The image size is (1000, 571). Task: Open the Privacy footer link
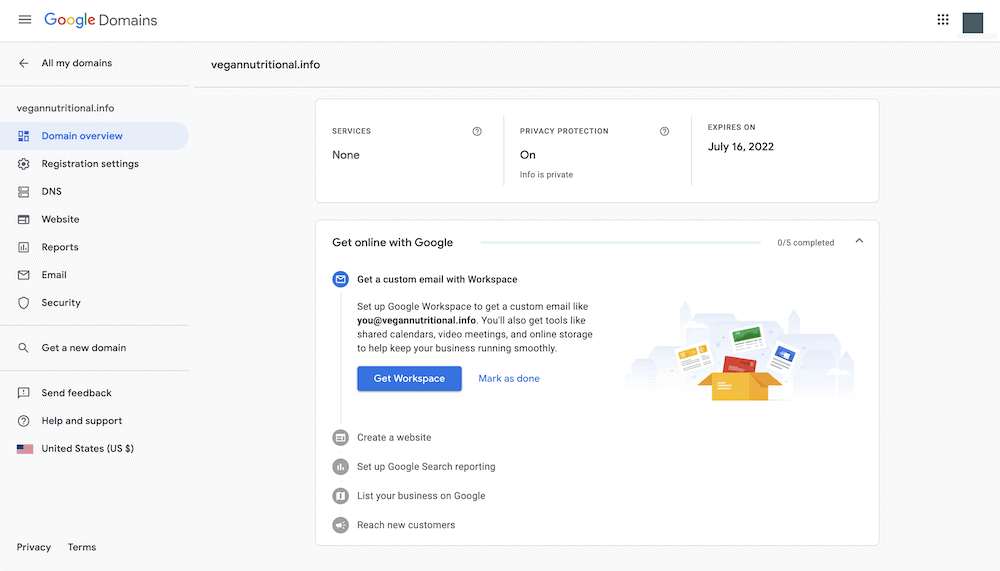[34, 547]
